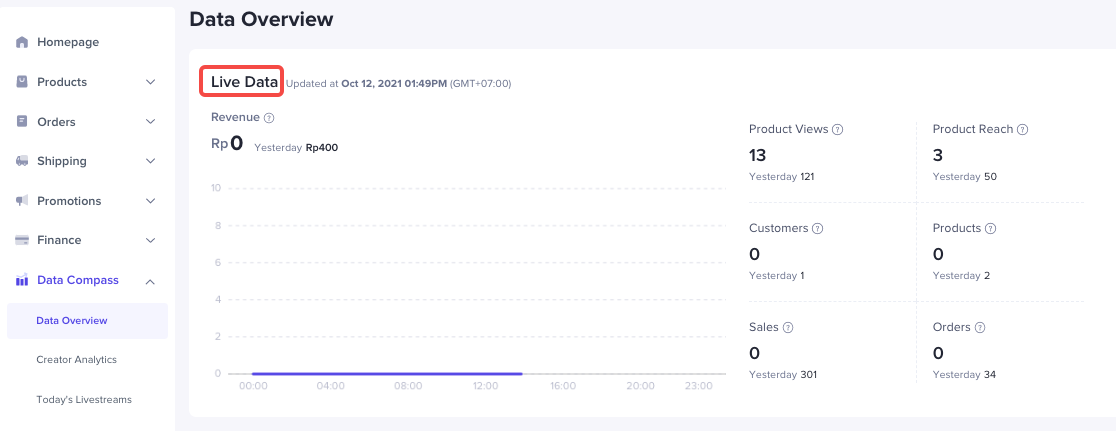
Task: Click the Products bag icon in sidebar
Action: click(22, 82)
